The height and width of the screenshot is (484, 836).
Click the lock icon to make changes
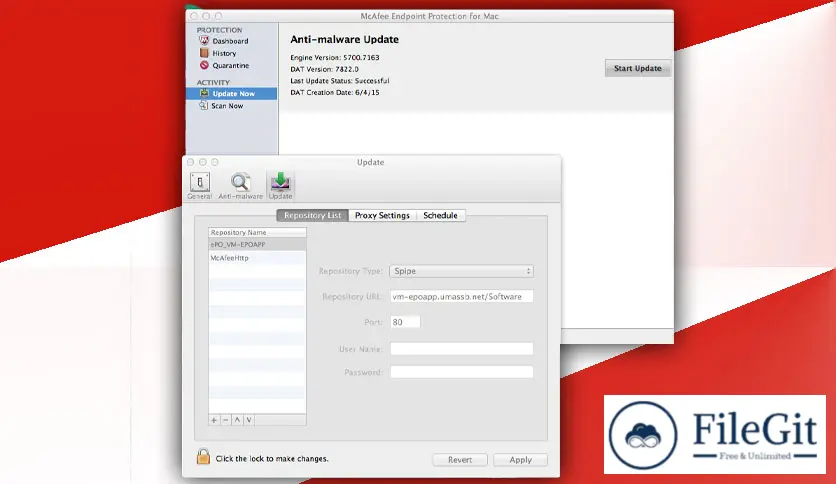pyautogui.click(x=203, y=456)
